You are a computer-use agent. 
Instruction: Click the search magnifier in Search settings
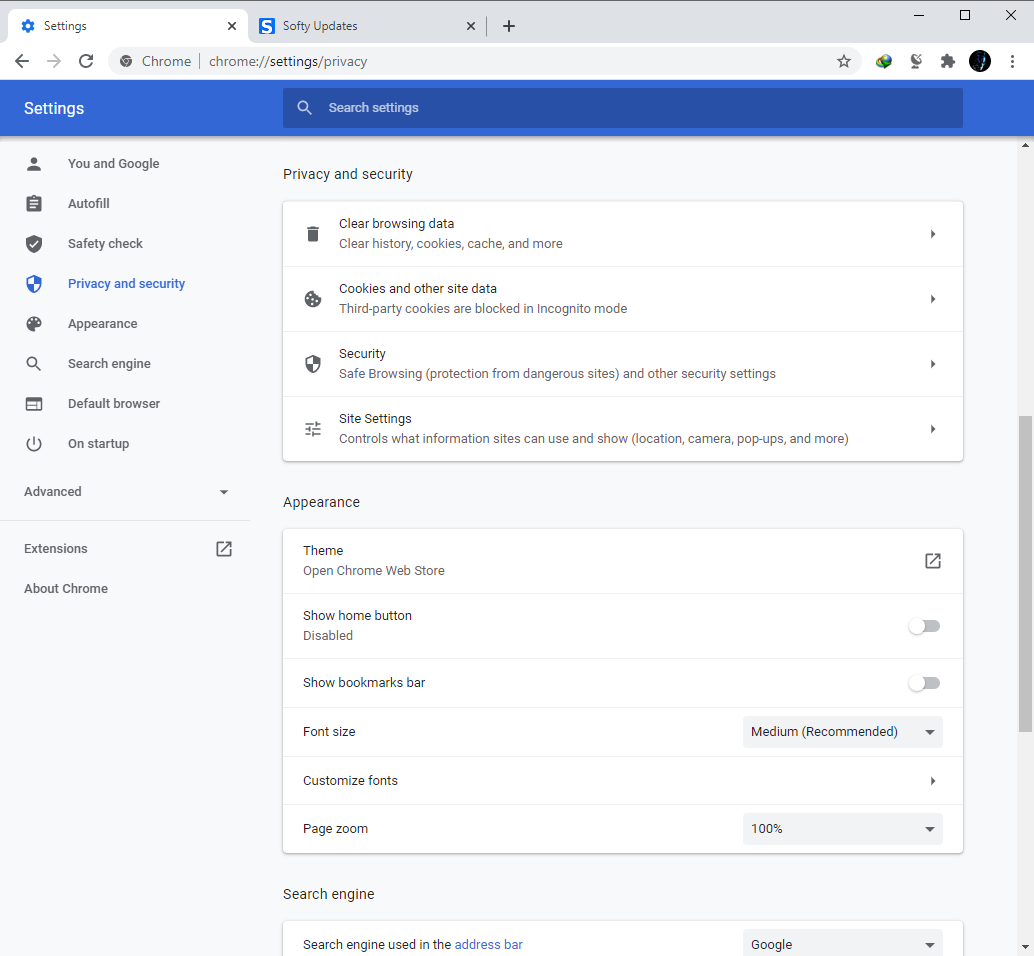pyautogui.click(x=304, y=107)
